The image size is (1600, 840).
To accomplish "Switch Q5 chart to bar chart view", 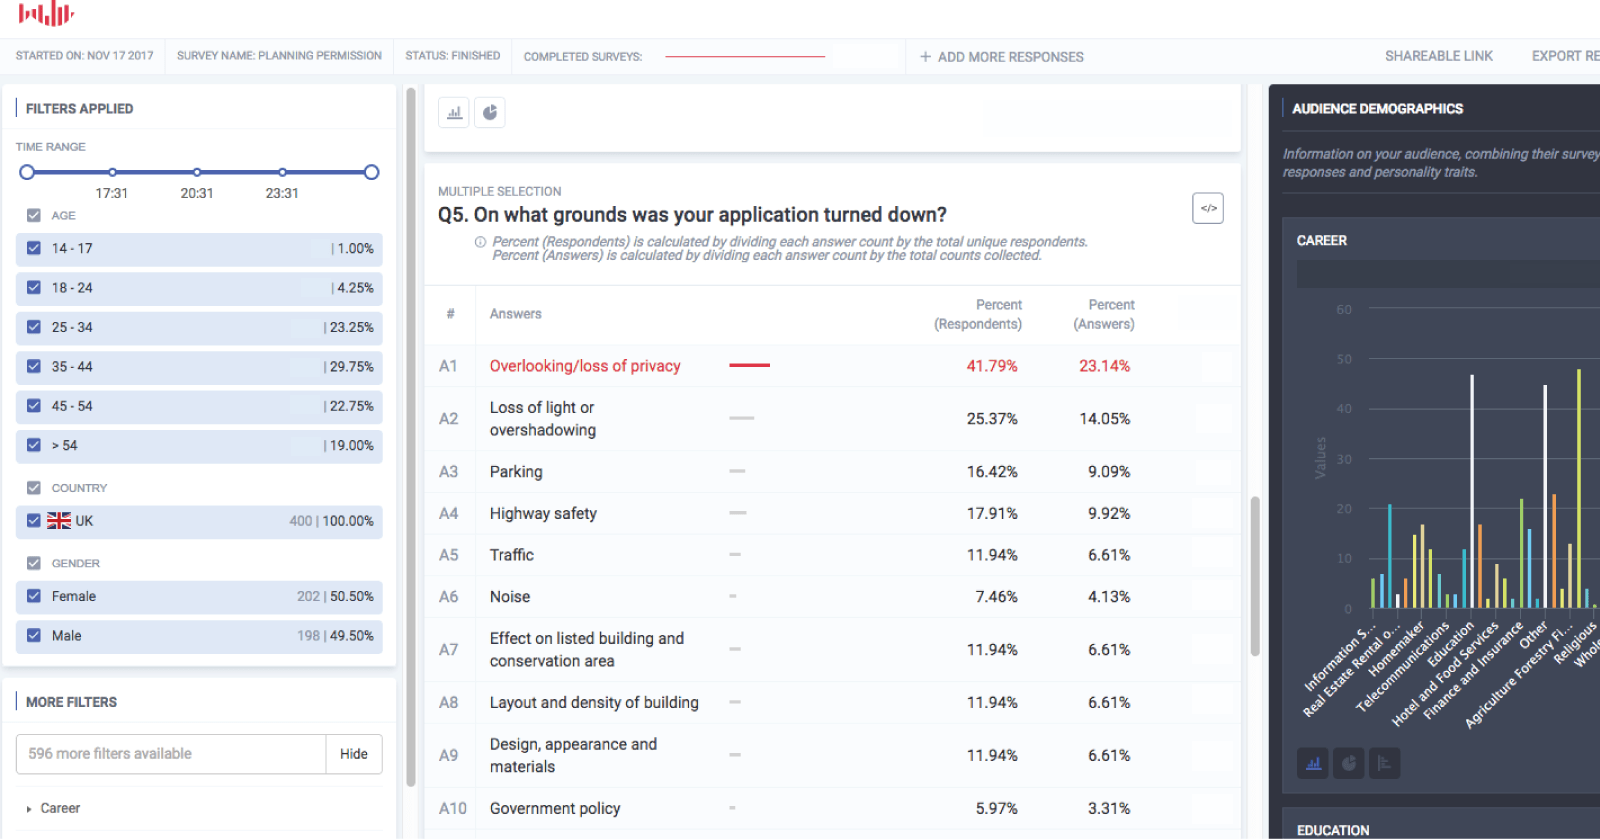I will 453,112.
